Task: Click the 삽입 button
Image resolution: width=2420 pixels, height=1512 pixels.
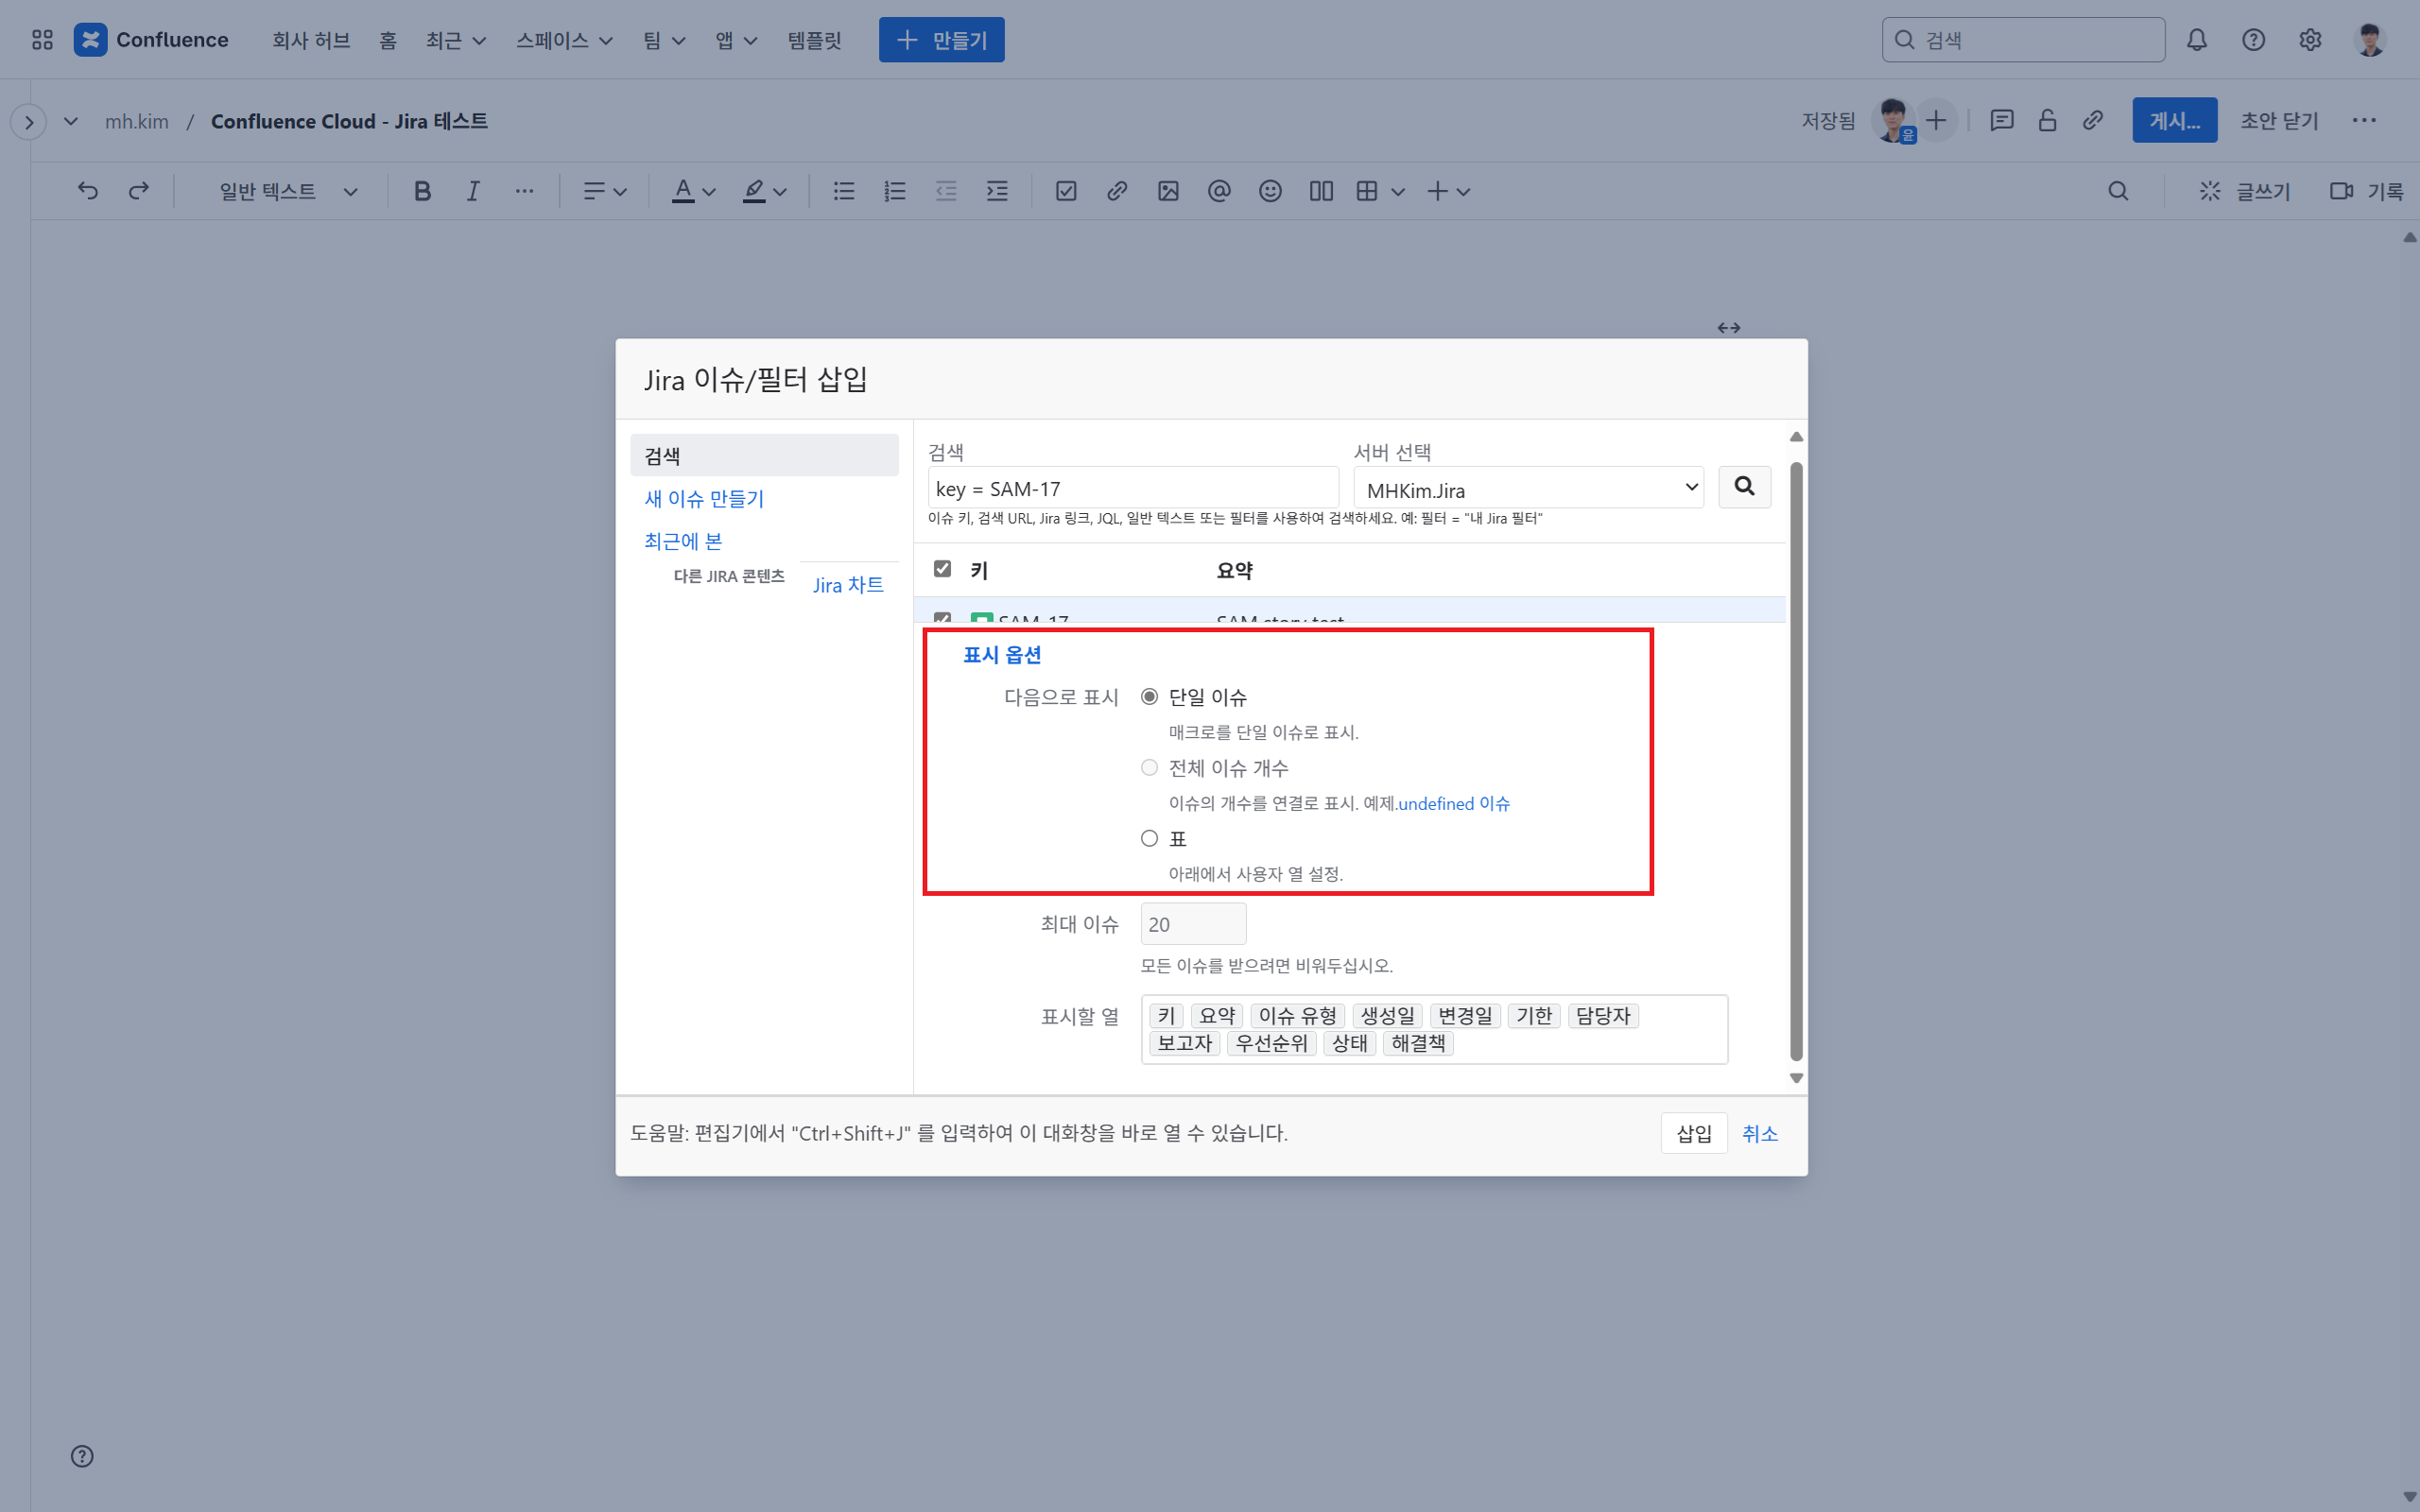Action: click(1694, 1133)
